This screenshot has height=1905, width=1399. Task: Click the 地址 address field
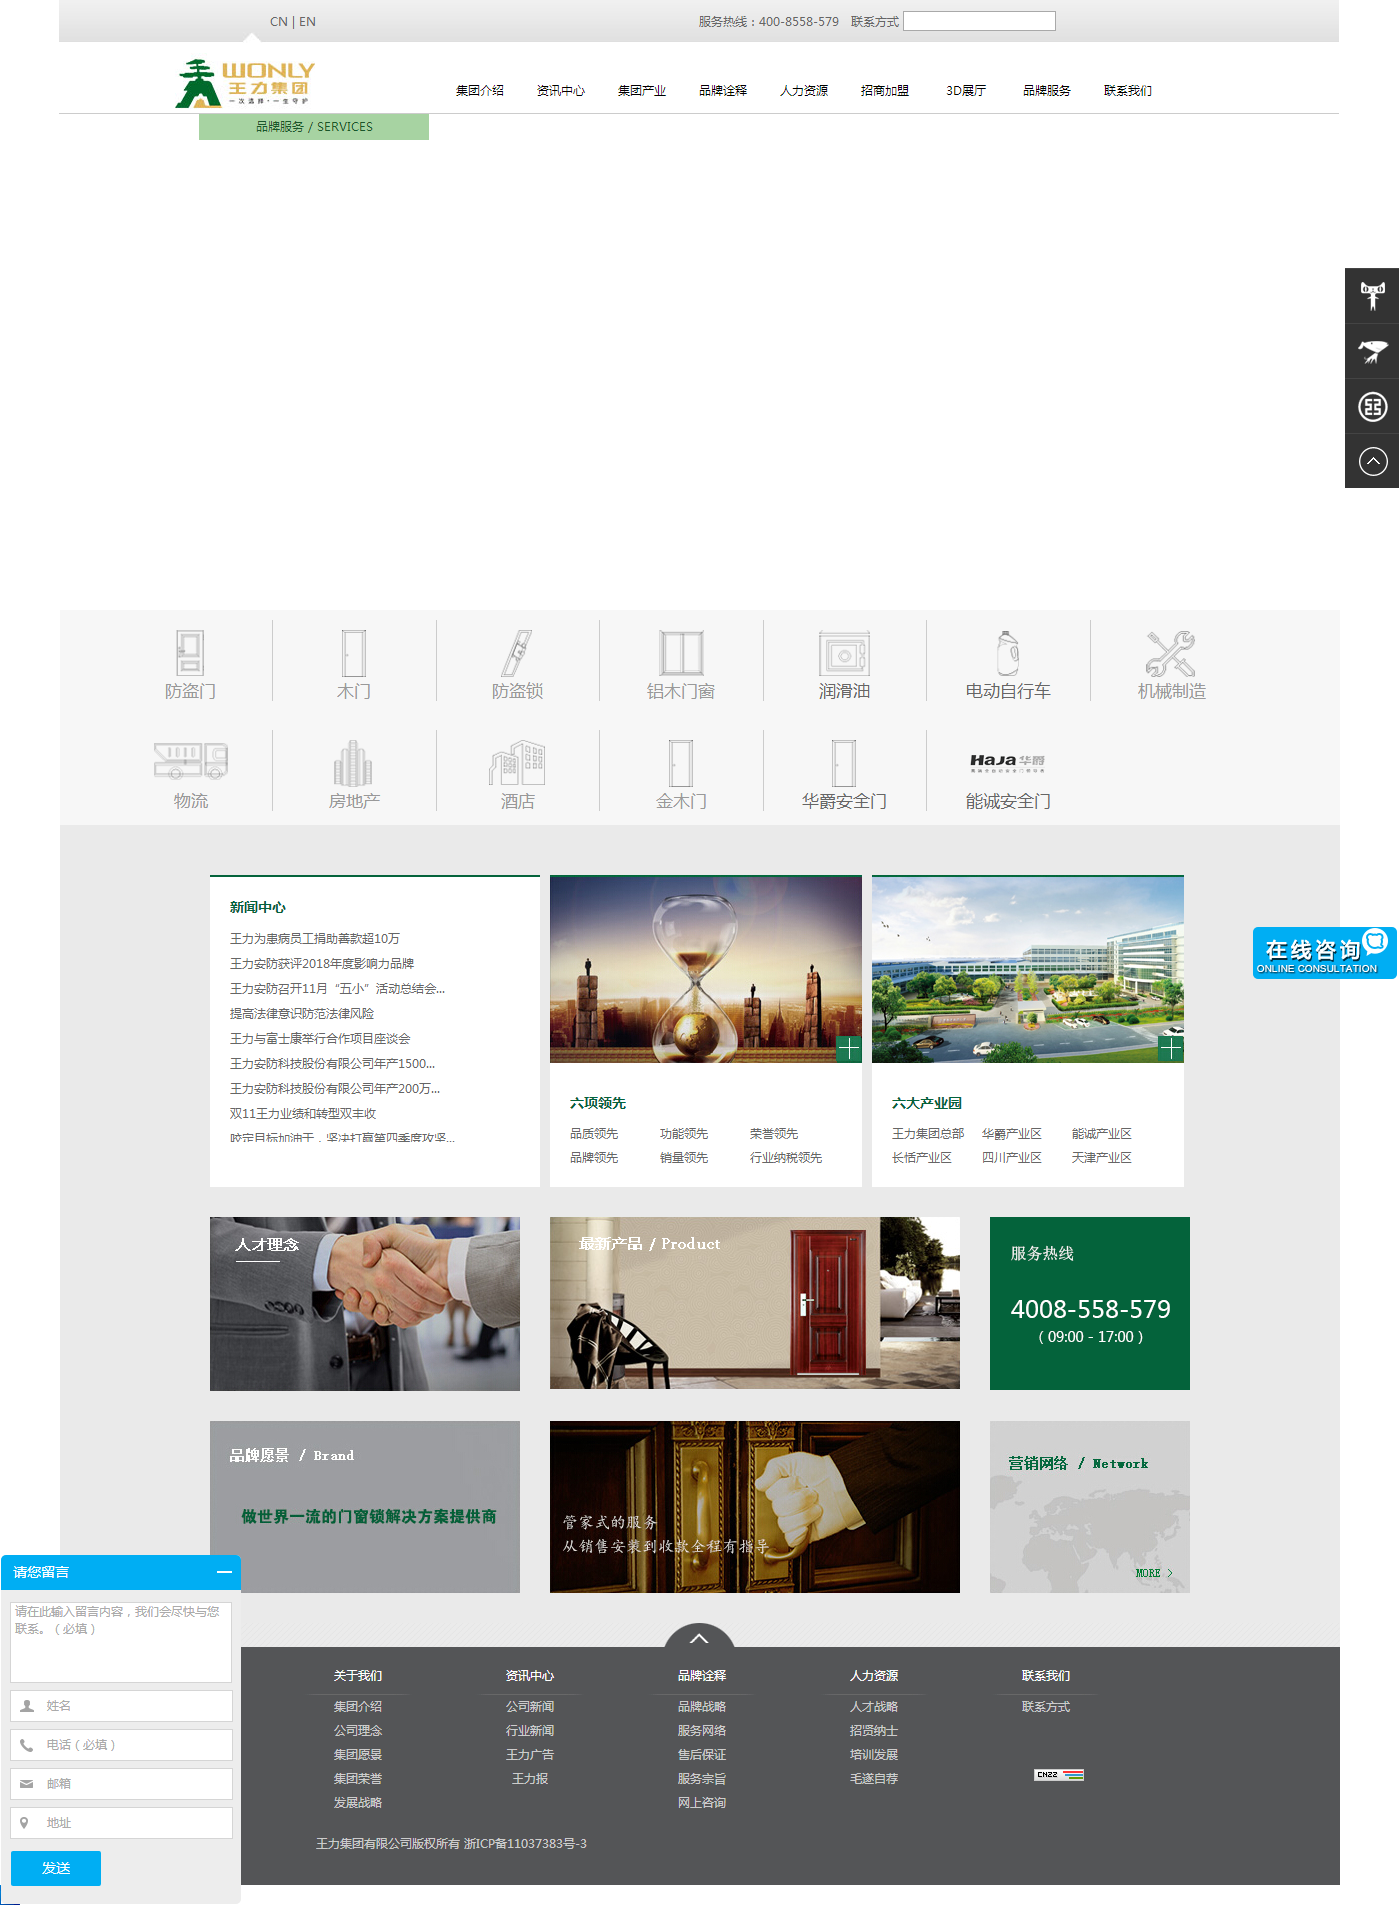coord(121,1823)
